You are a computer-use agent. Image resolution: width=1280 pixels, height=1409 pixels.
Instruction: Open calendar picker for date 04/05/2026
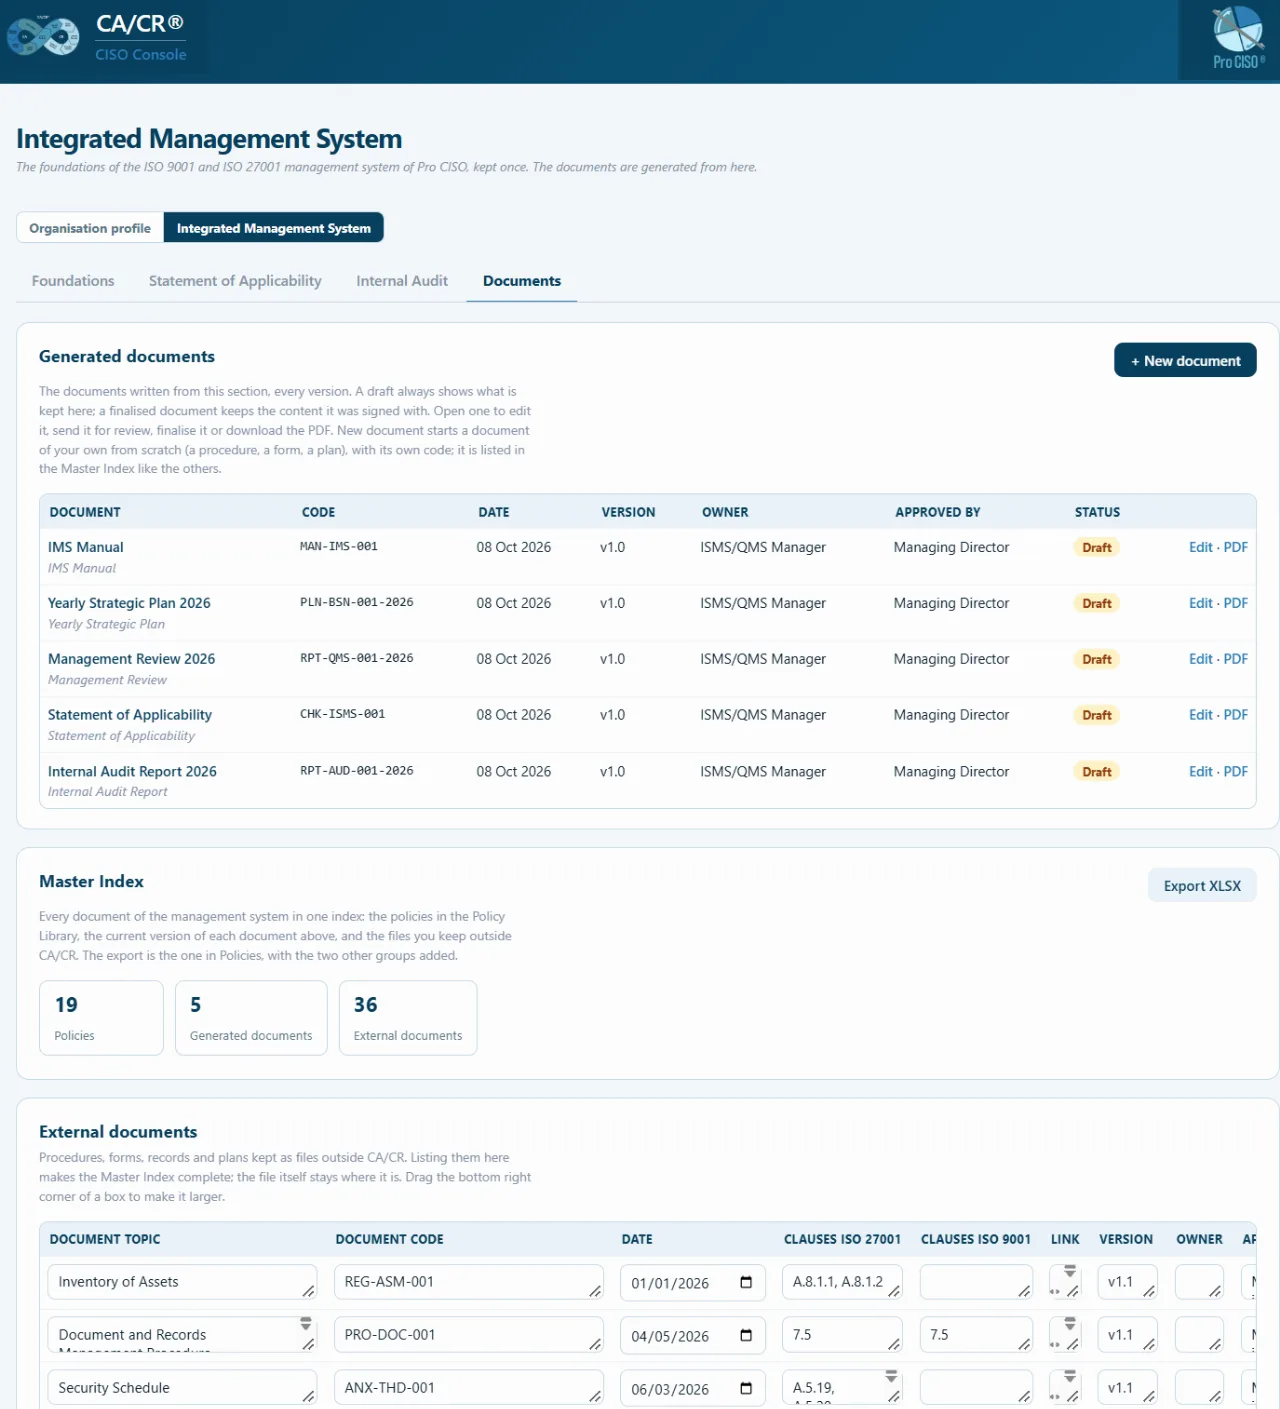pos(746,1335)
